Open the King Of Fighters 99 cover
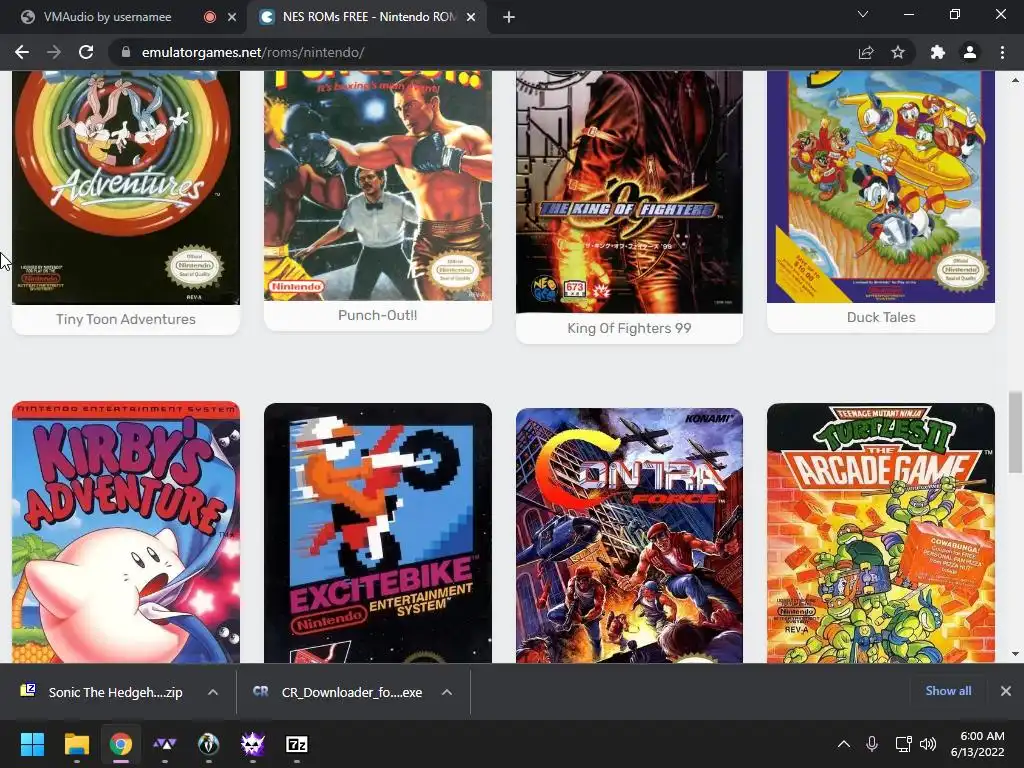 tap(630, 192)
